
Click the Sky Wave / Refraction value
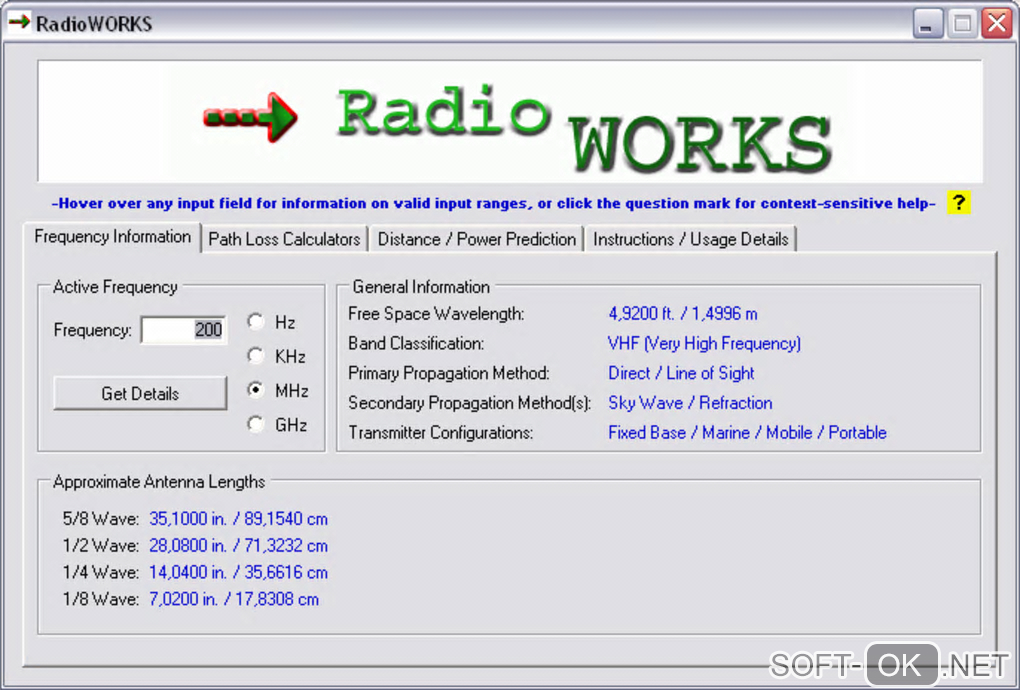coord(690,403)
